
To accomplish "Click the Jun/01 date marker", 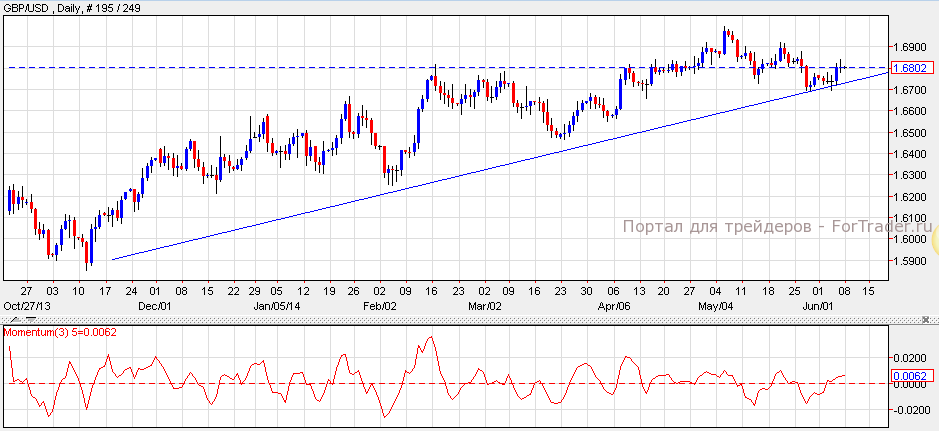I will click(x=821, y=305).
